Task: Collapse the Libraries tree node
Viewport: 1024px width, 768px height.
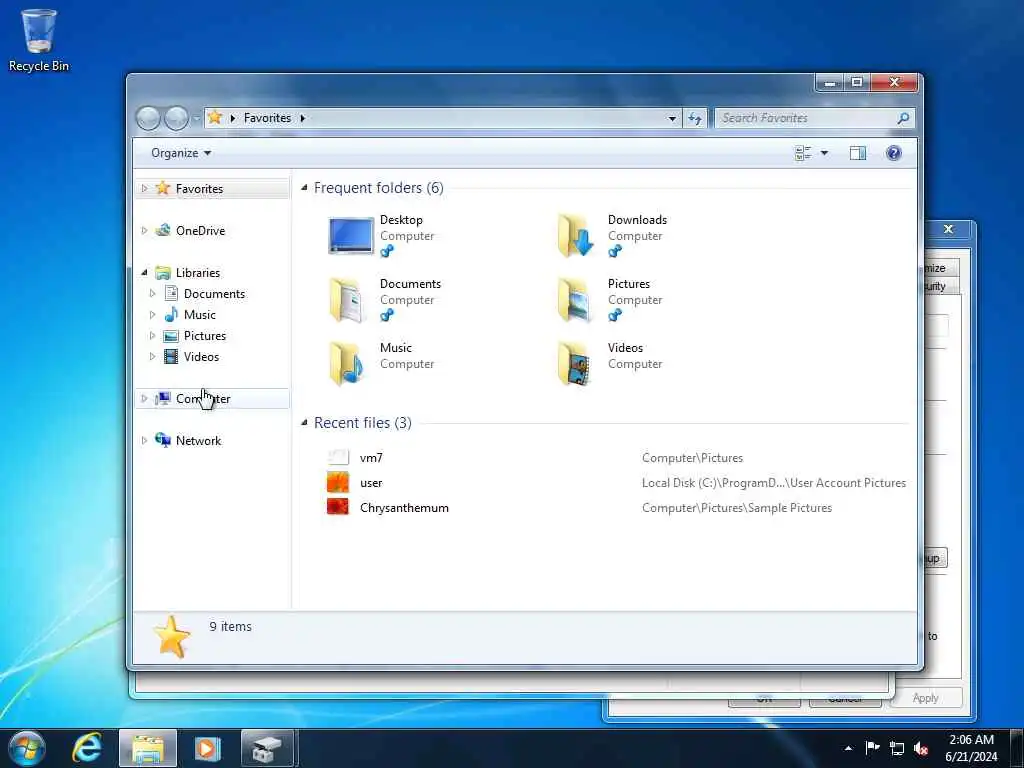Action: coord(144,272)
